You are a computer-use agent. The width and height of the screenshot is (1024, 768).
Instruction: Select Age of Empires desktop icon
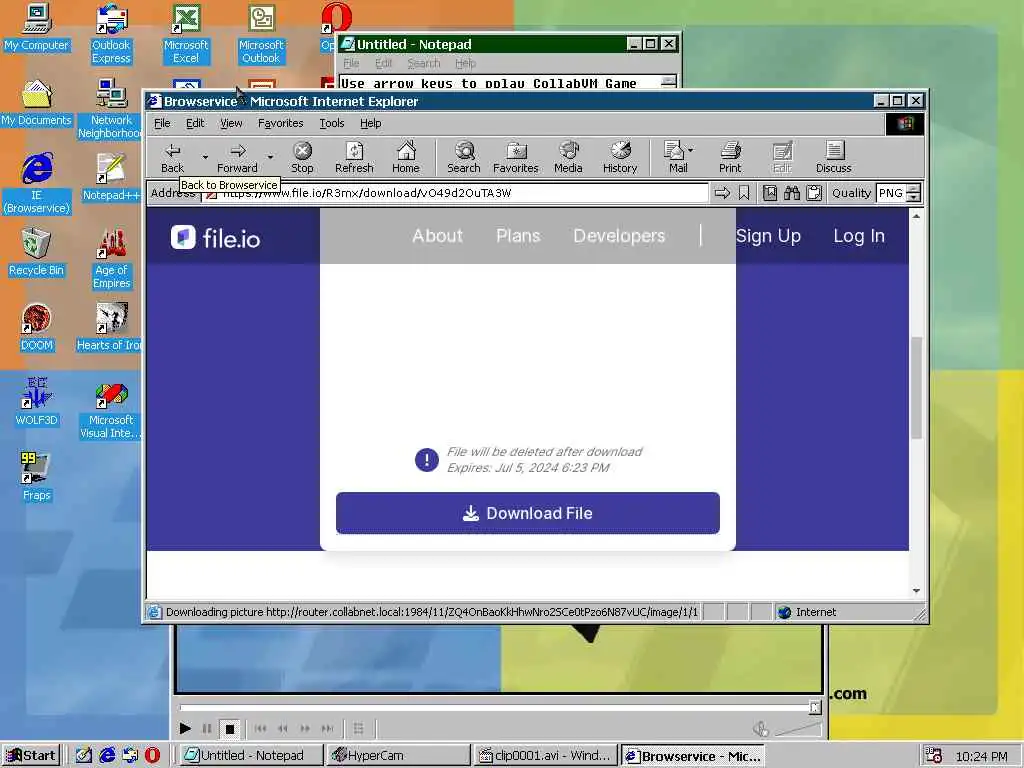(111, 259)
